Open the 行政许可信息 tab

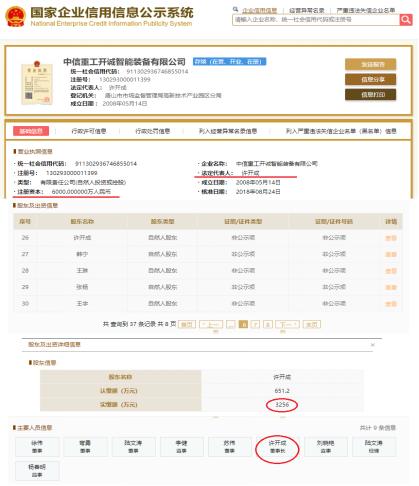(x=89, y=131)
